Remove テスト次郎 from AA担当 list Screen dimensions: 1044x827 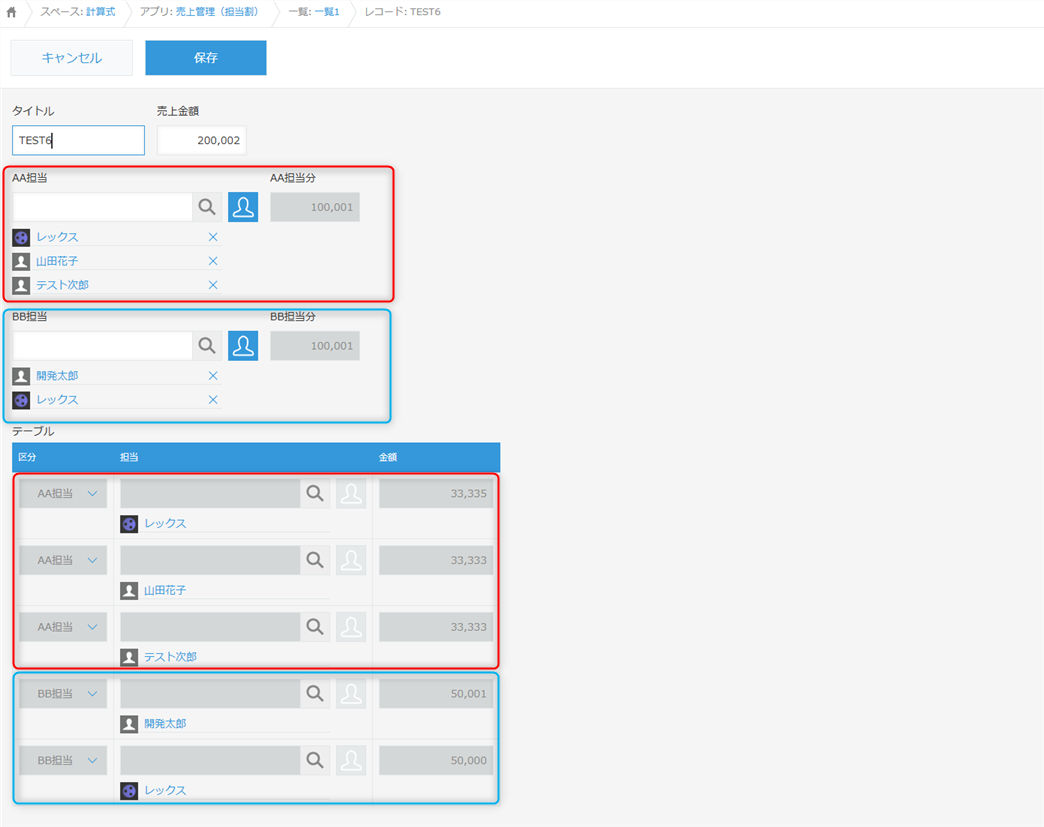point(213,285)
